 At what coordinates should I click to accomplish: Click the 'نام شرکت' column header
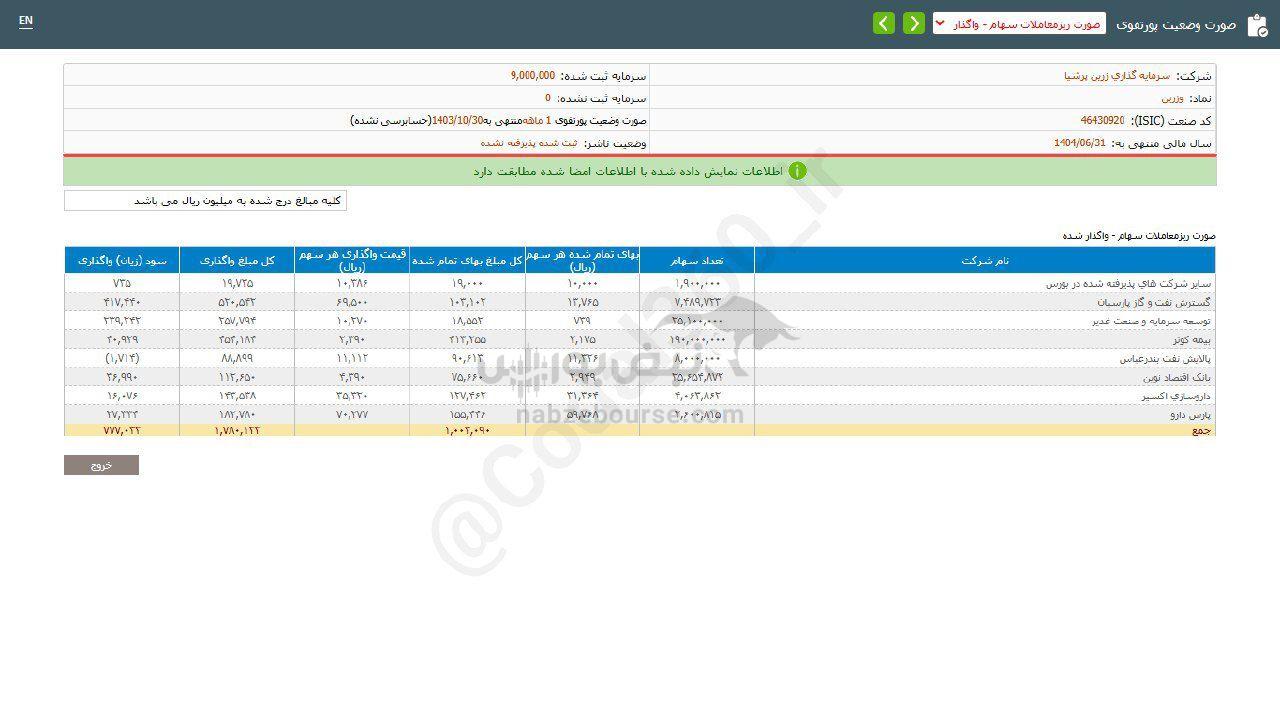click(x=985, y=260)
